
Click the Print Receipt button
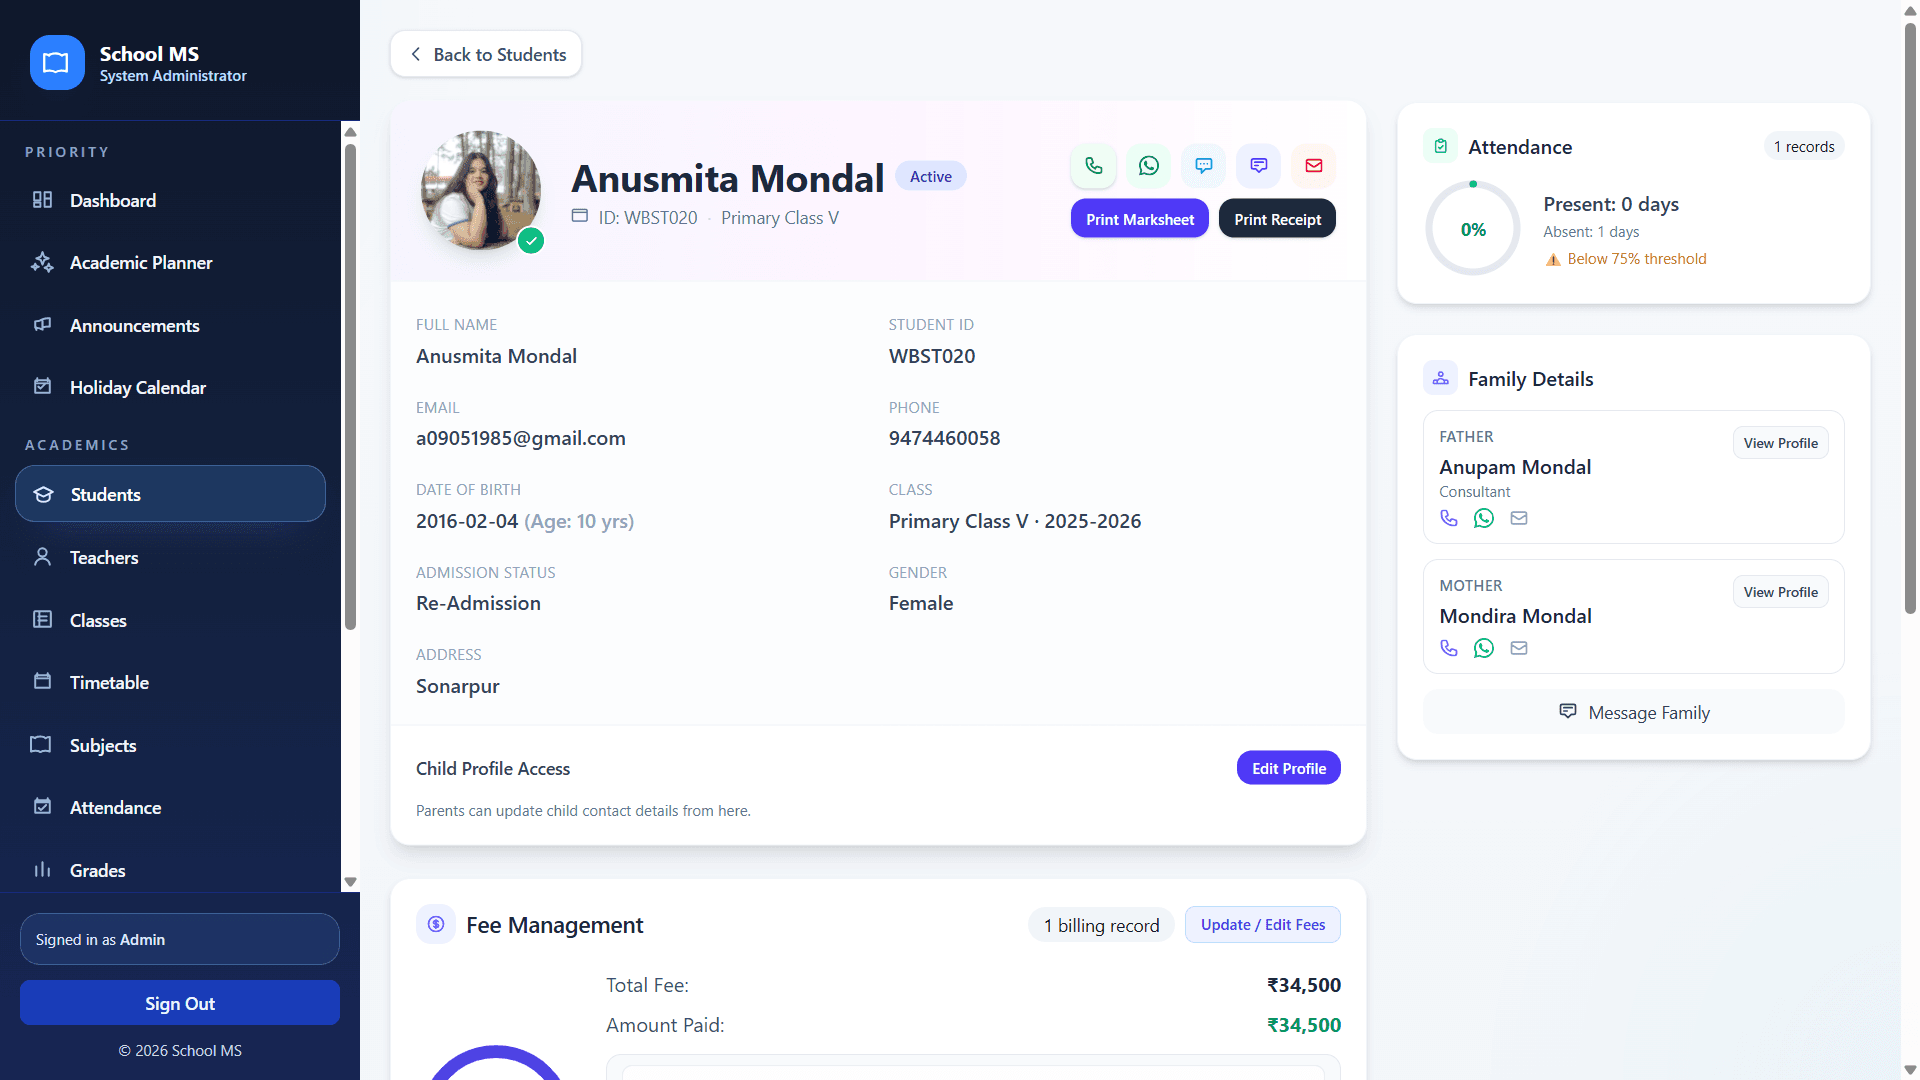pos(1277,219)
